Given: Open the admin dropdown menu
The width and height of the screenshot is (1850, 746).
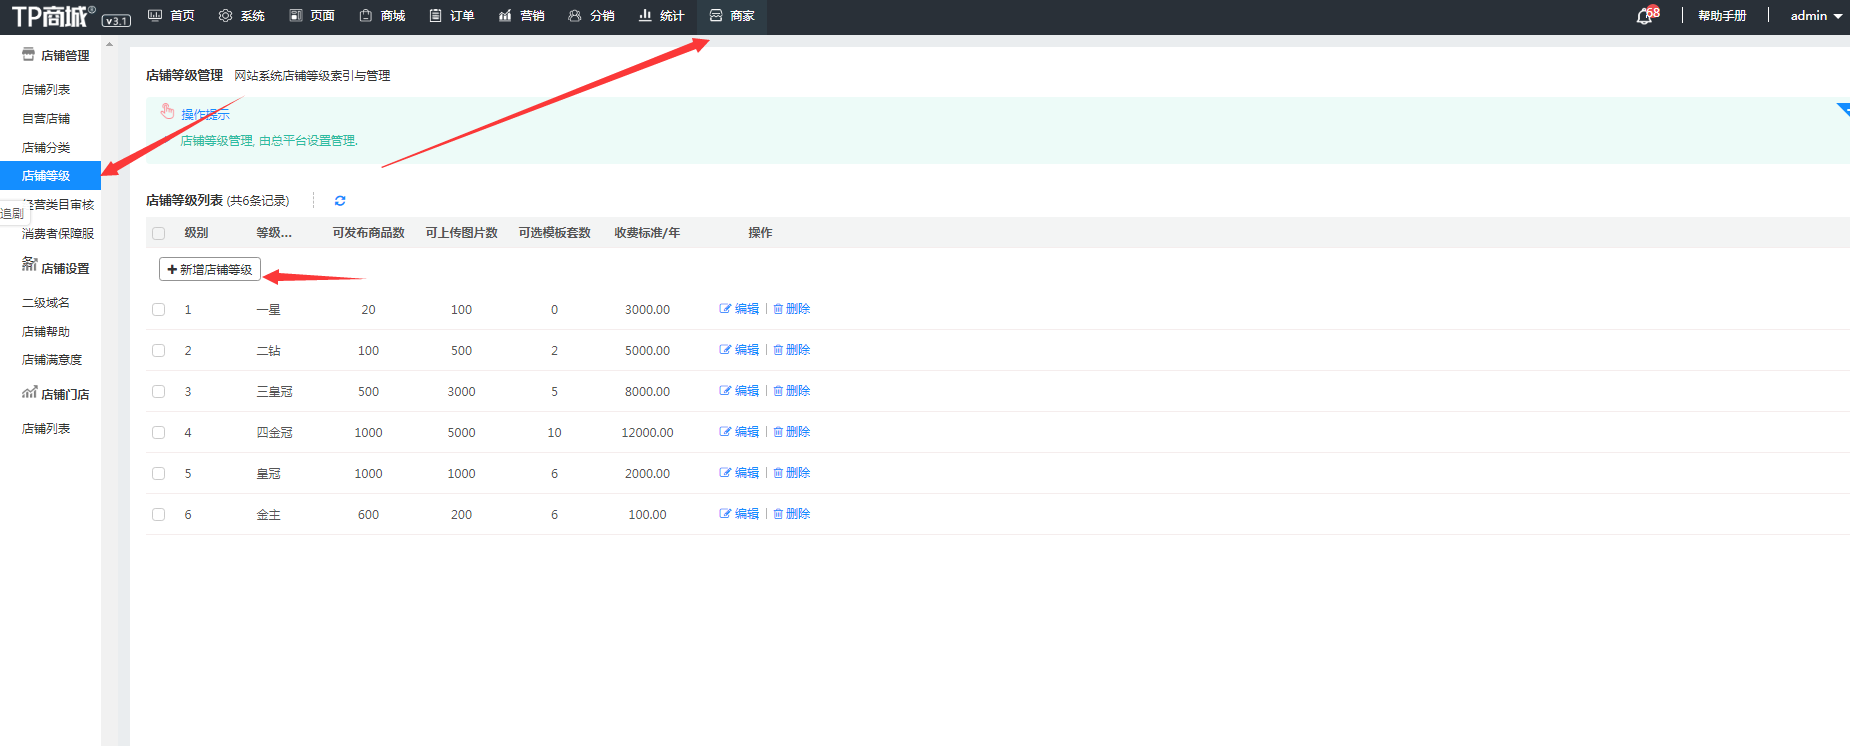Looking at the screenshot, I should click(x=1815, y=16).
